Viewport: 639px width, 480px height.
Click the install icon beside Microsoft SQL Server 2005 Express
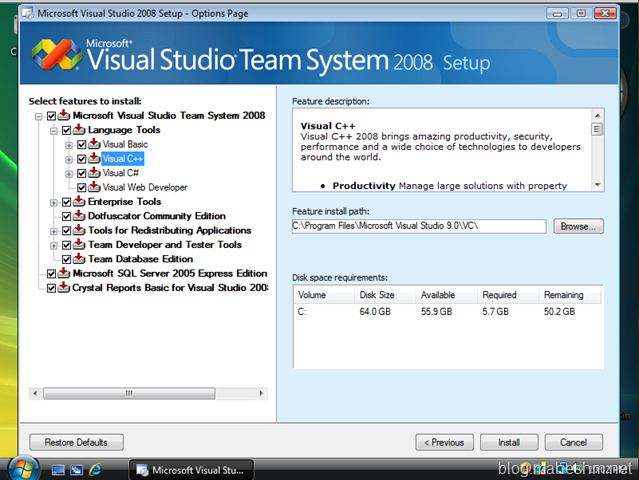tap(64, 273)
